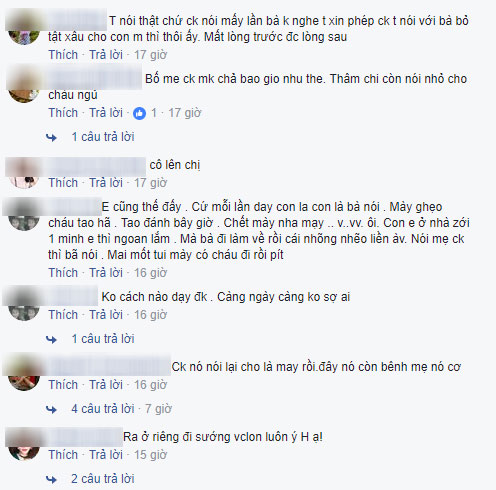
Task: Reply to 'cô lên chị' comment via Trả lời
Action: coord(106,183)
